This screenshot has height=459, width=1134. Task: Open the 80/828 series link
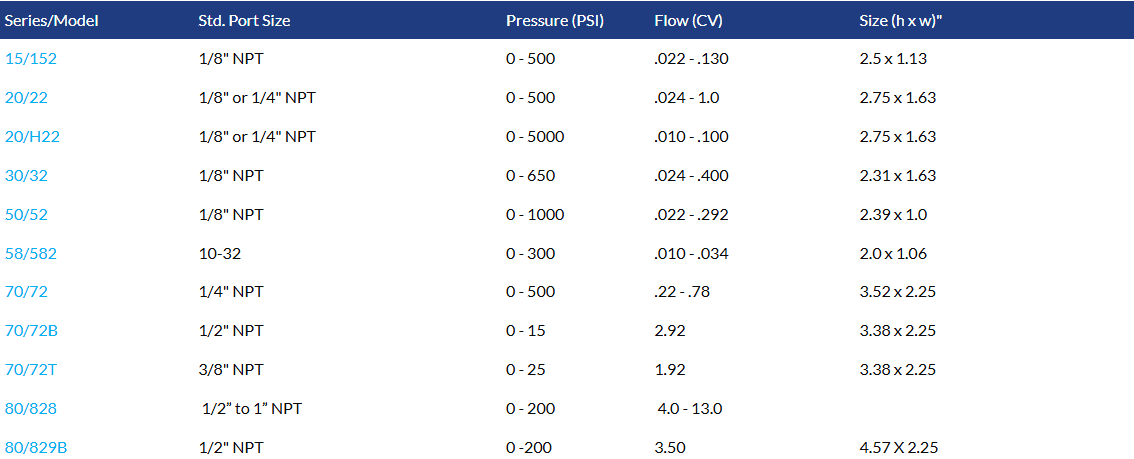(x=31, y=409)
